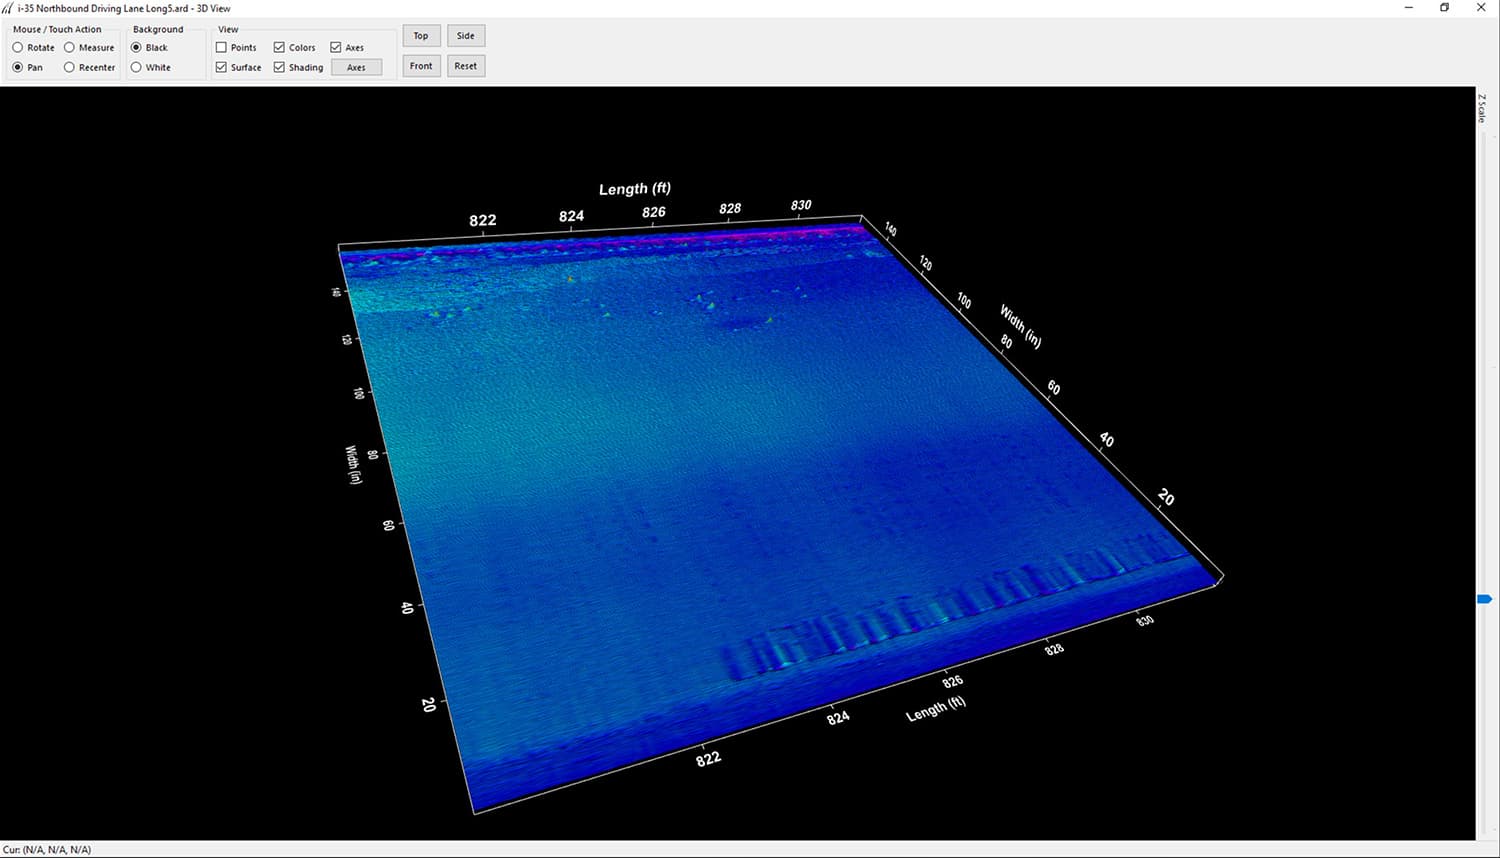
Task: Switch to the Side view
Action: [466, 36]
